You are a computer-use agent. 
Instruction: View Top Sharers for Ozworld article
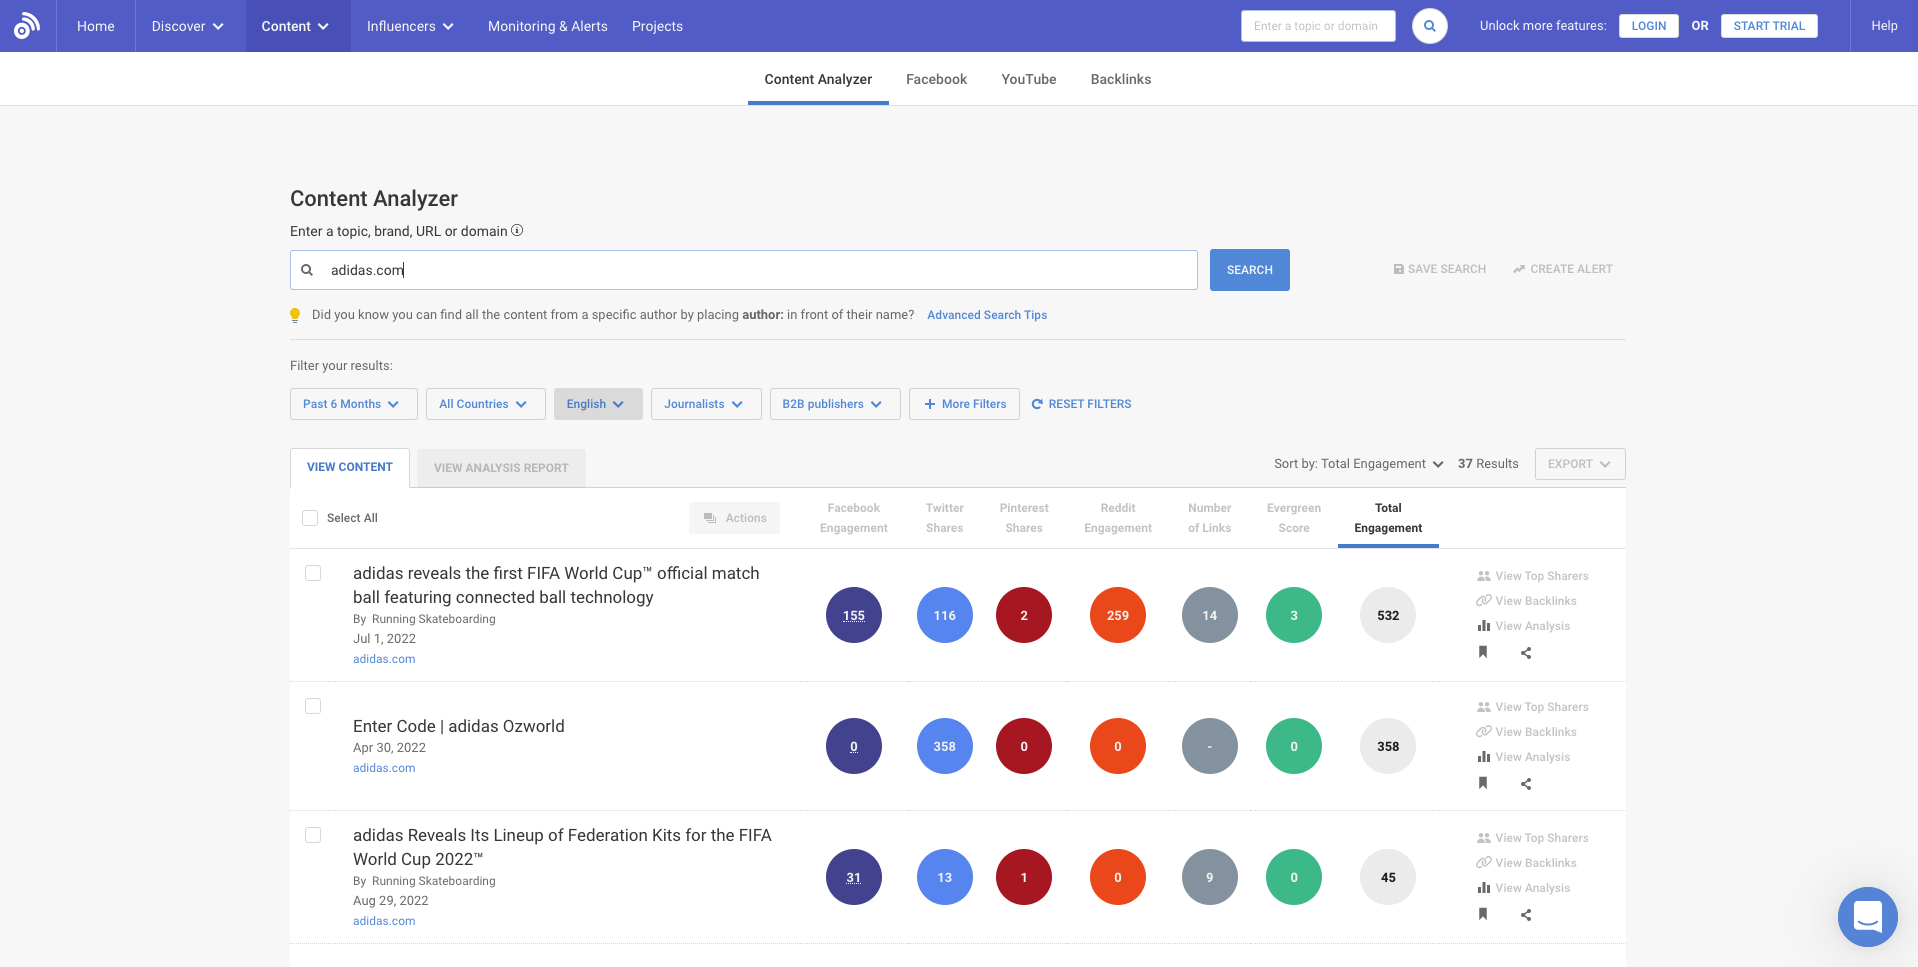point(1533,707)
